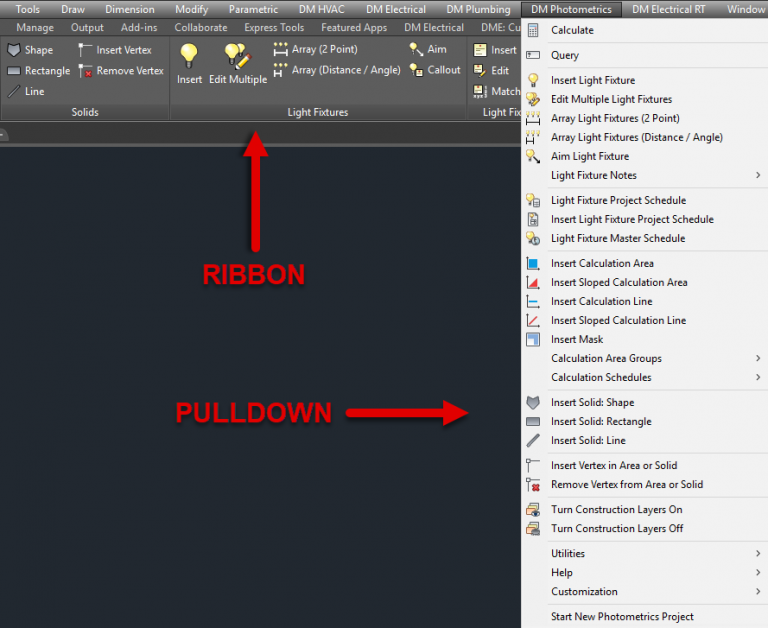768x628 pixels.
Task: Click Array Light Fixtures (Distance / Angle) menu icon
Action: point(533,138)
